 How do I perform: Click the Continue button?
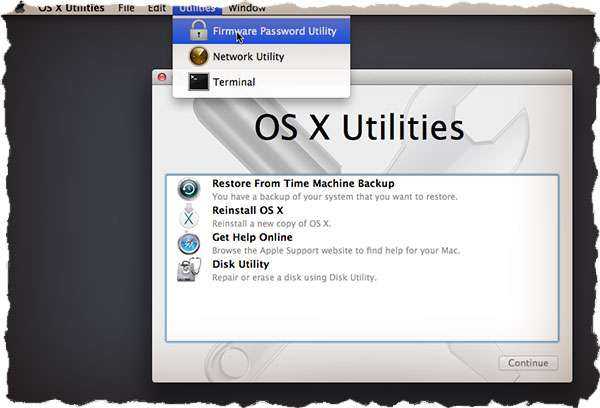[x=528, y=363]
